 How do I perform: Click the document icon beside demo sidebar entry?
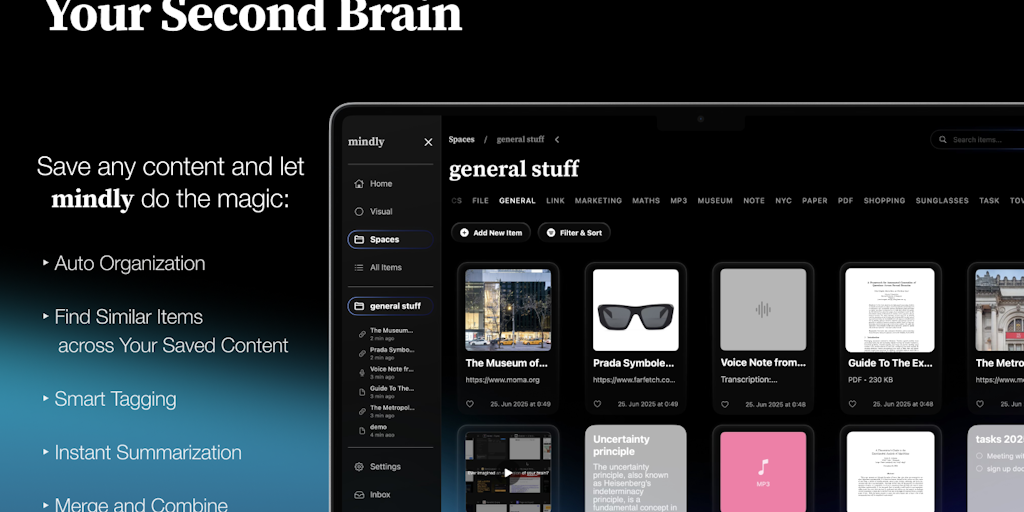point(362,430)
